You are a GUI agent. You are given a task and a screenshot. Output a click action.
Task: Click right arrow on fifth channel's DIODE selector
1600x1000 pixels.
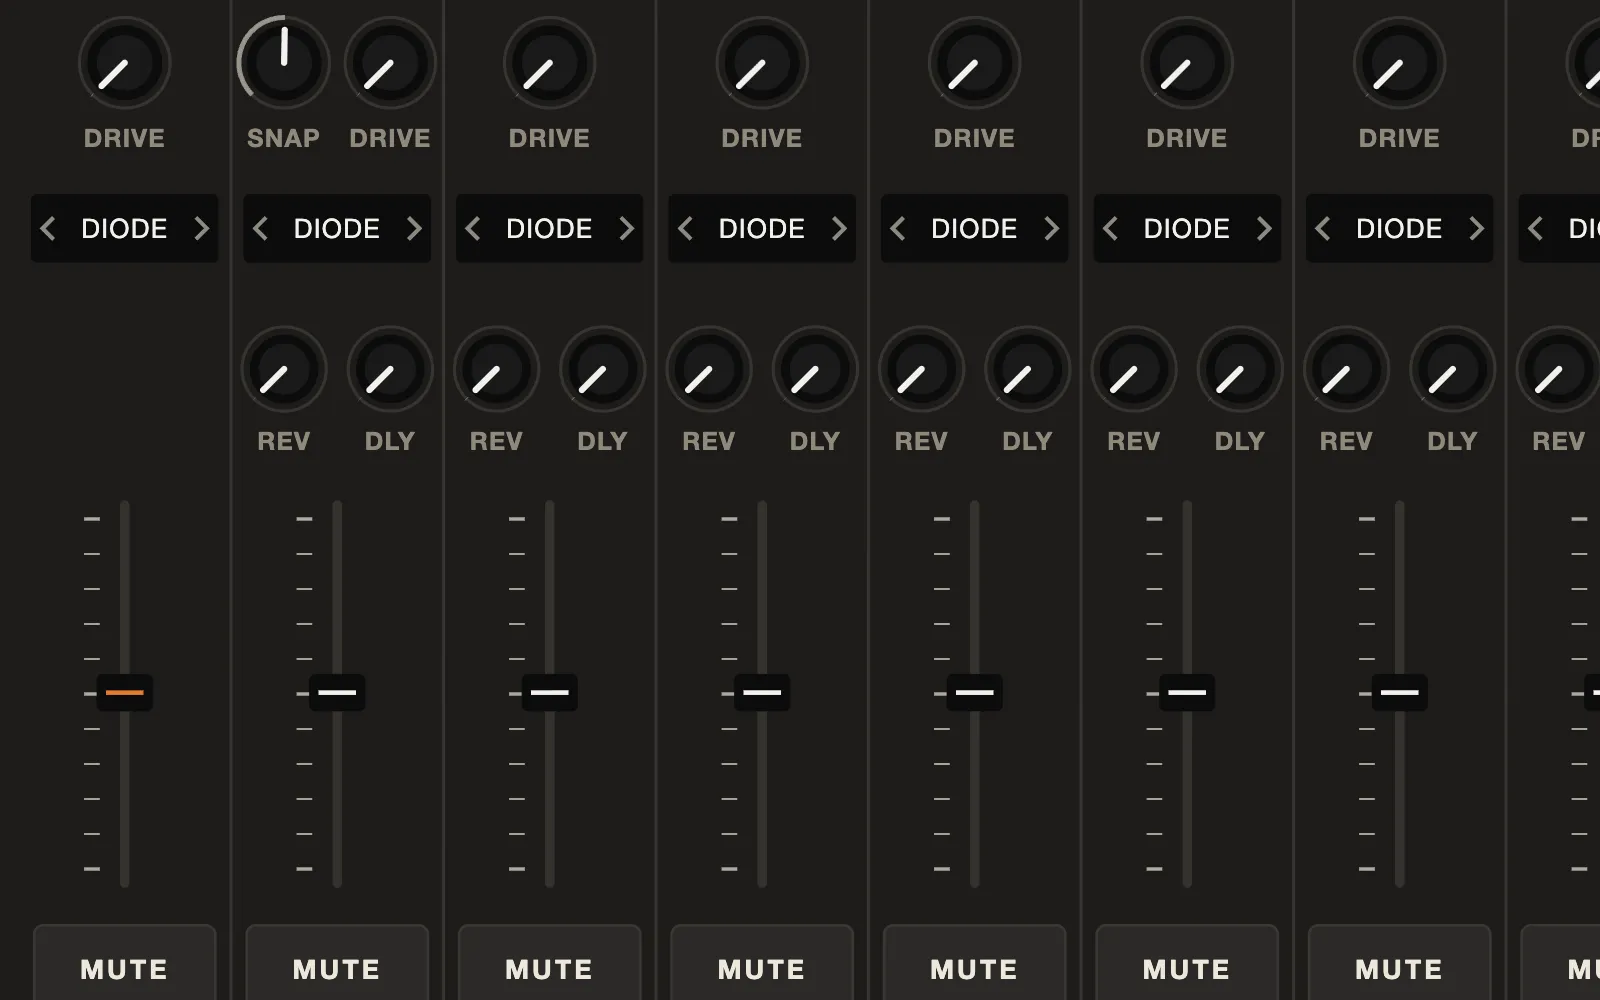(1052, 229)
